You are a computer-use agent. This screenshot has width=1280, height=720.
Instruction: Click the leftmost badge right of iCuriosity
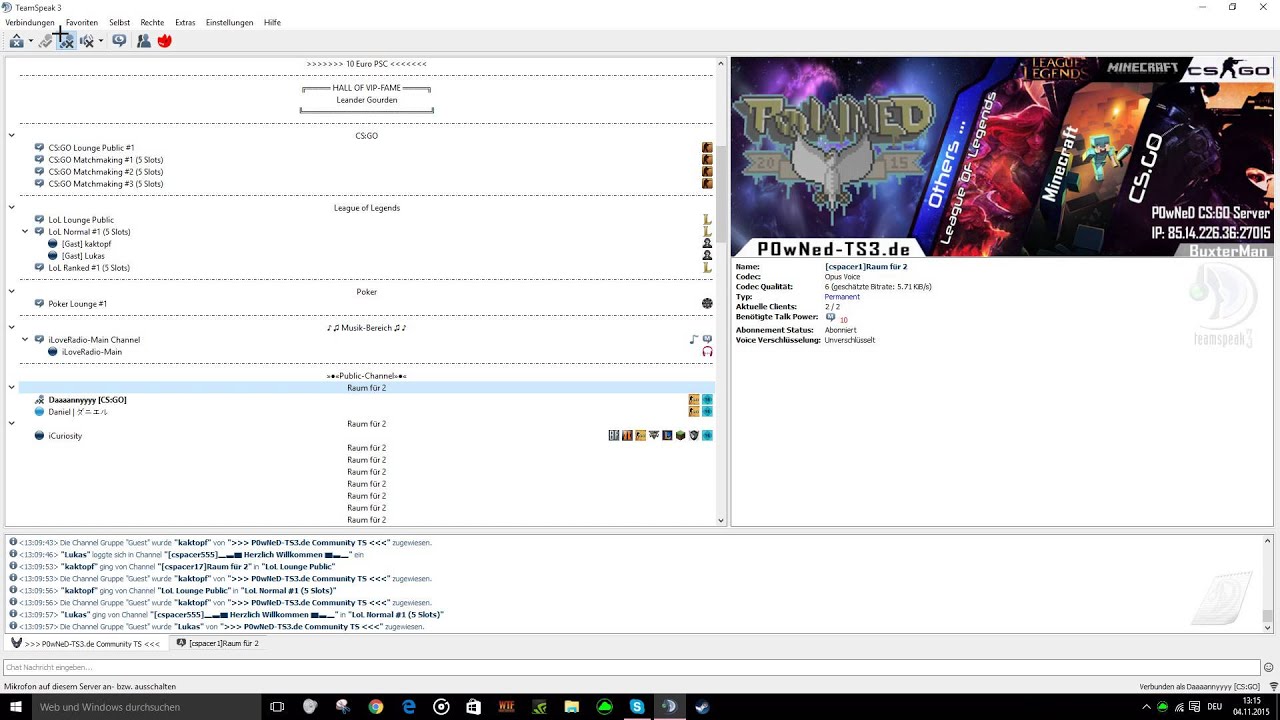[614, 436]
